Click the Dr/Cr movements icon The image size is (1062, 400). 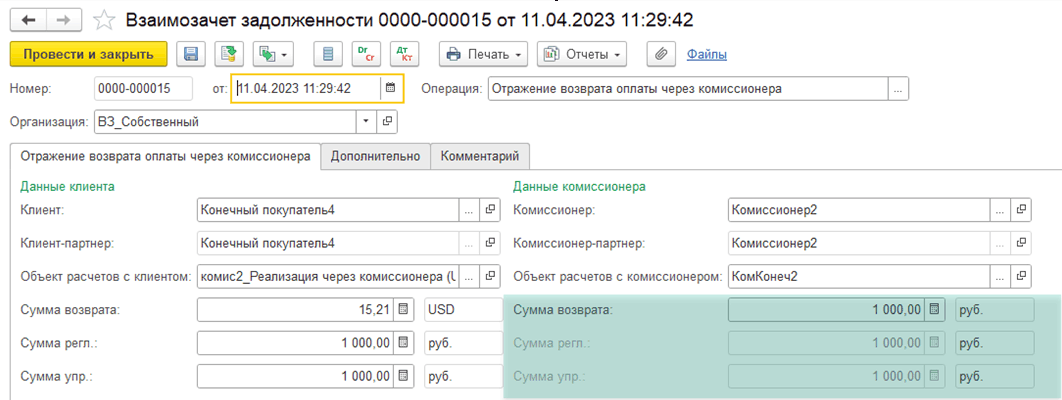coord(366,54)
